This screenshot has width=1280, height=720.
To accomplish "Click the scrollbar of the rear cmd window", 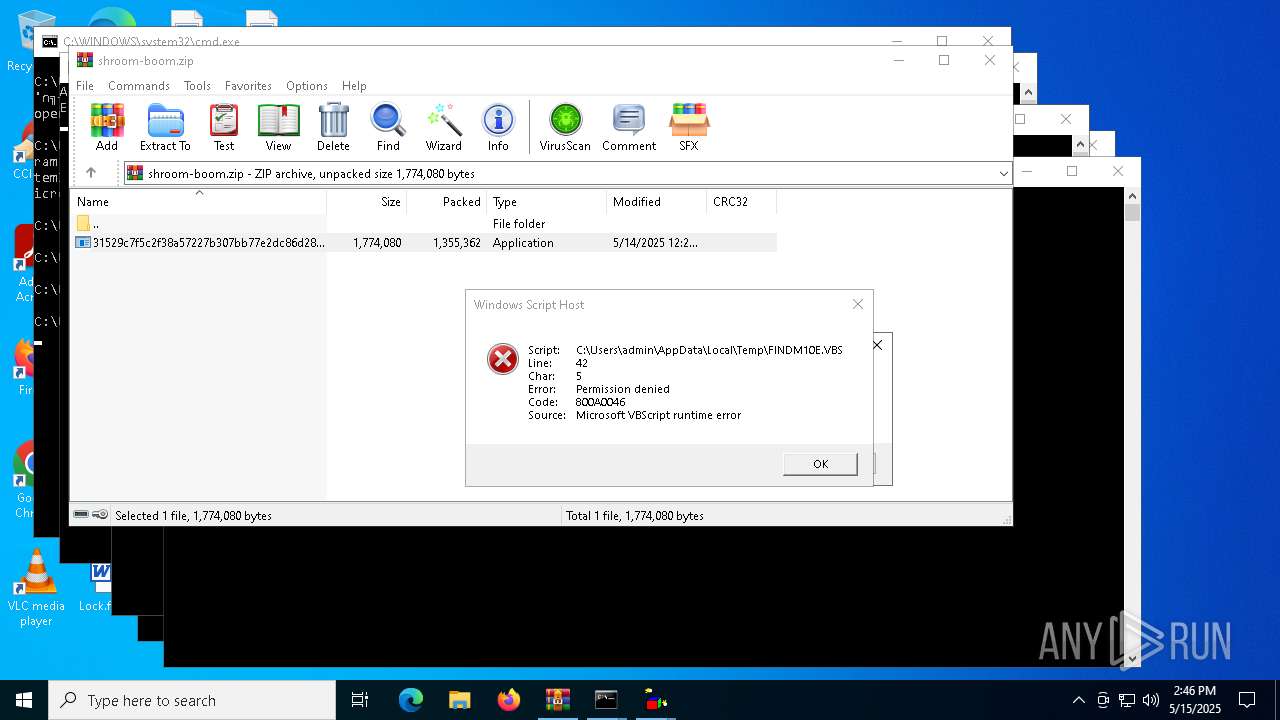I will (x=1132, y=425).
